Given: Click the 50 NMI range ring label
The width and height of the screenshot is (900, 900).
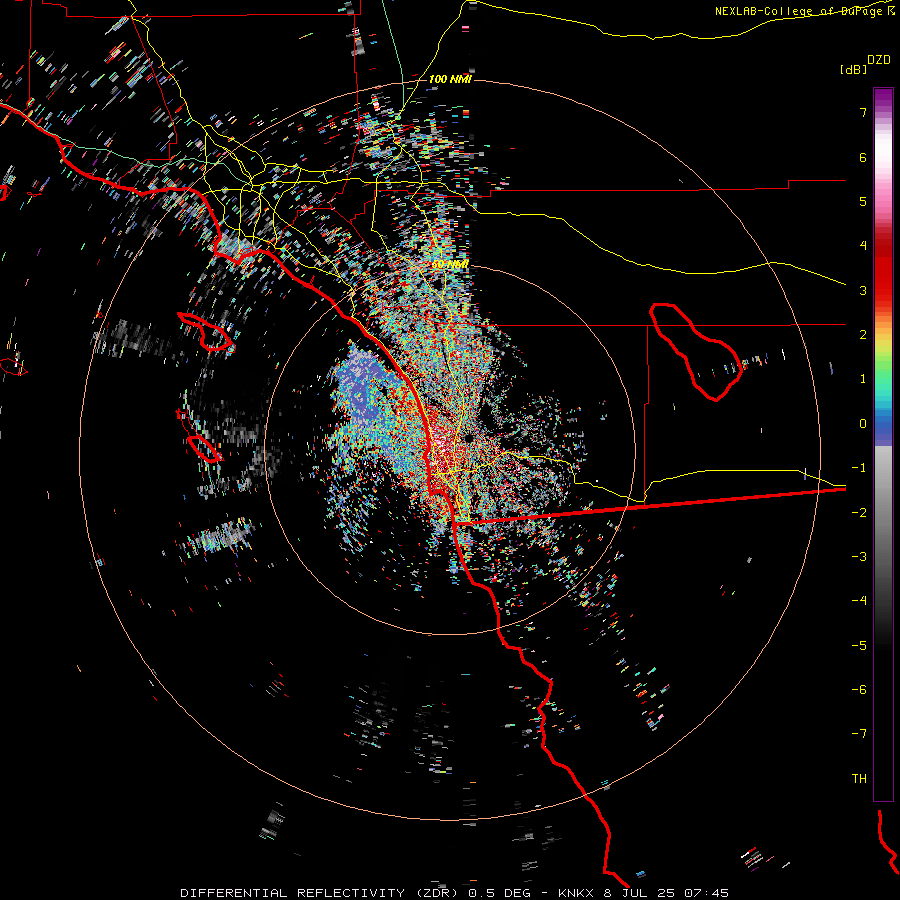Looking at the screenshot, I should pyautogui.click(x=450, y=264).
